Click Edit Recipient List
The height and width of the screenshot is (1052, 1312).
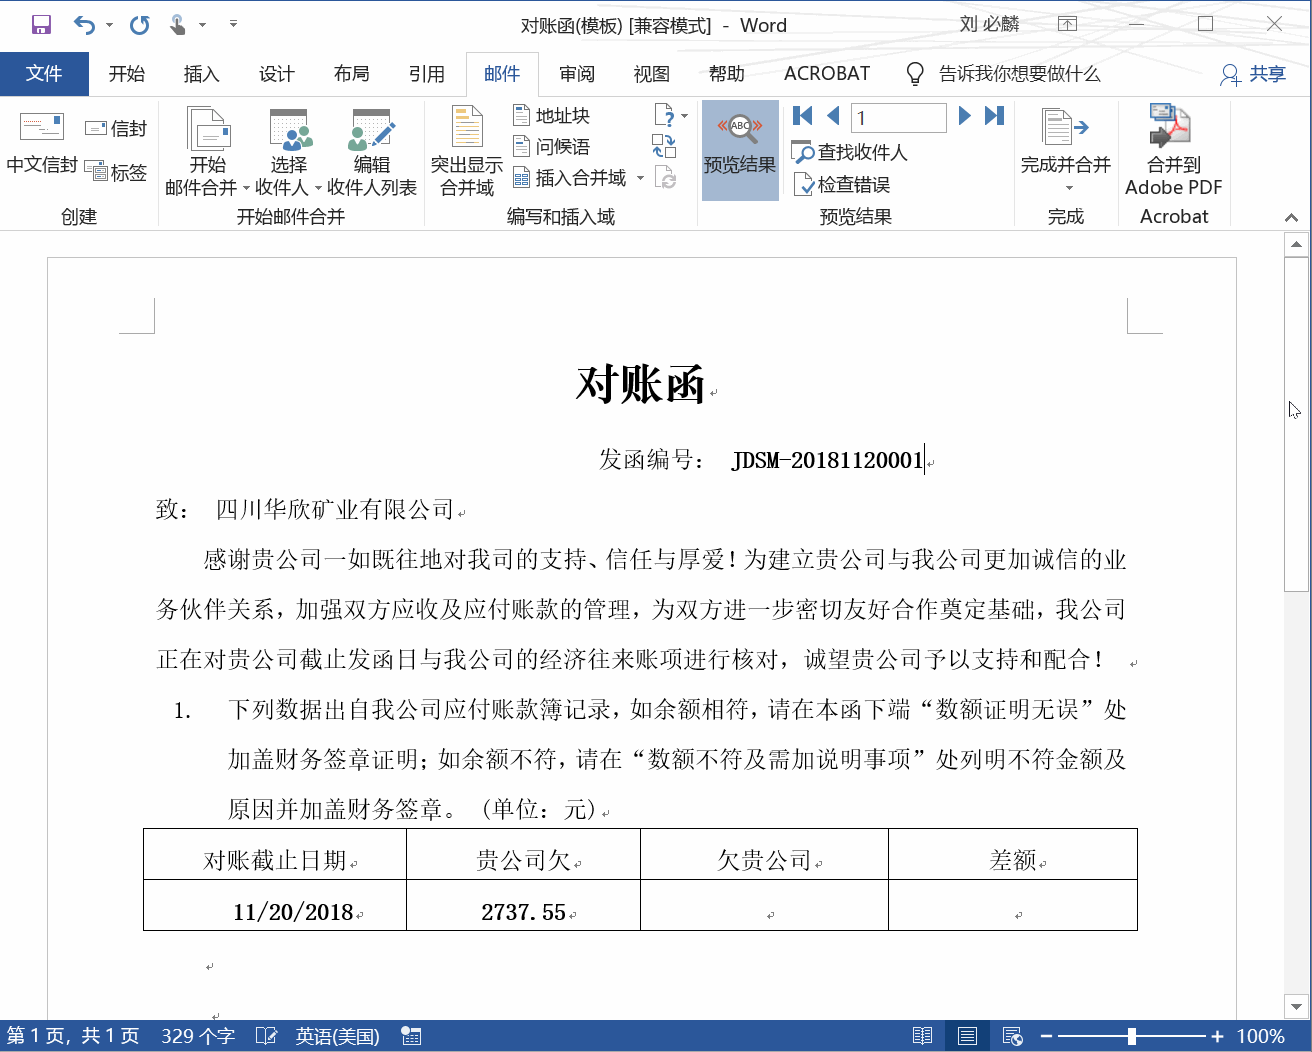(371, 150)
